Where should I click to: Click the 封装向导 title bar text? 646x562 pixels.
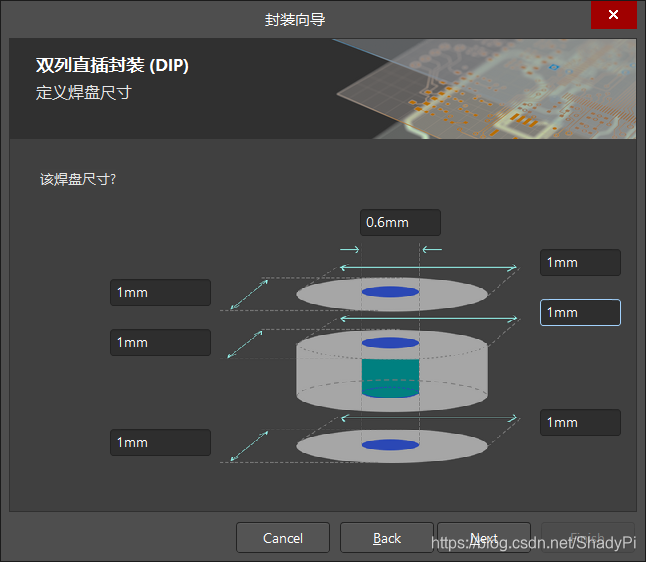tap(295, 19)
